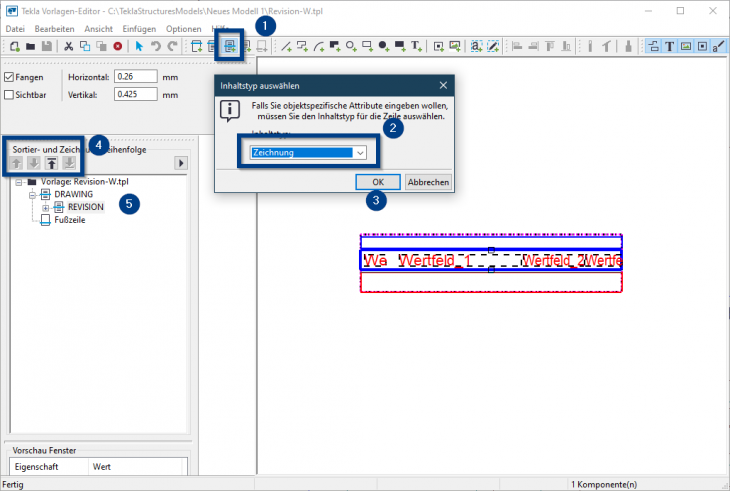Toggle text display (T) button
This screenshot has height=491, width=730.
(x=669, y=46)
